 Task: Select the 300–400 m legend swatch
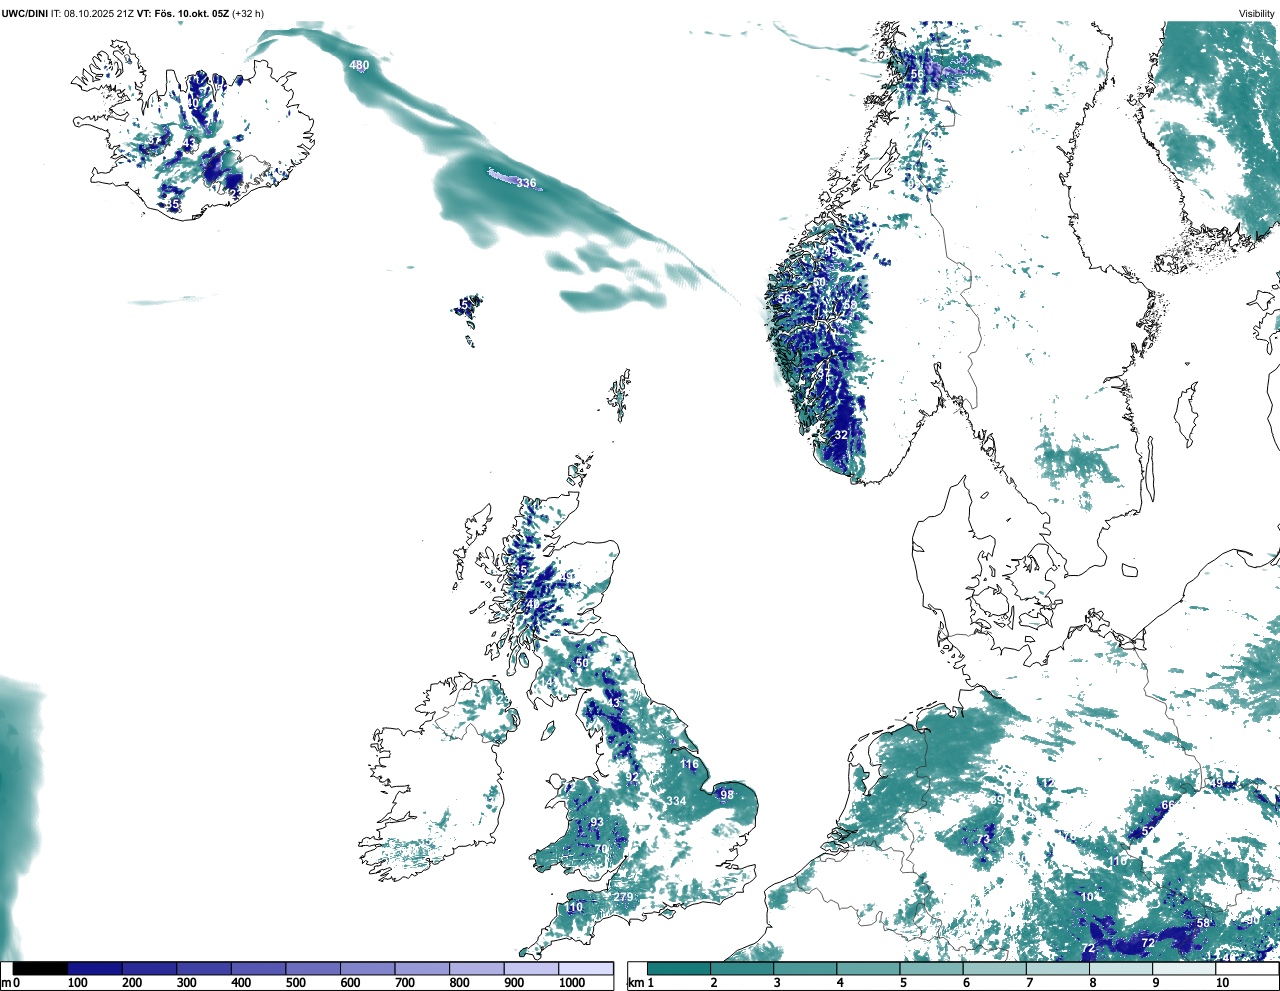(x=204, y=968)
